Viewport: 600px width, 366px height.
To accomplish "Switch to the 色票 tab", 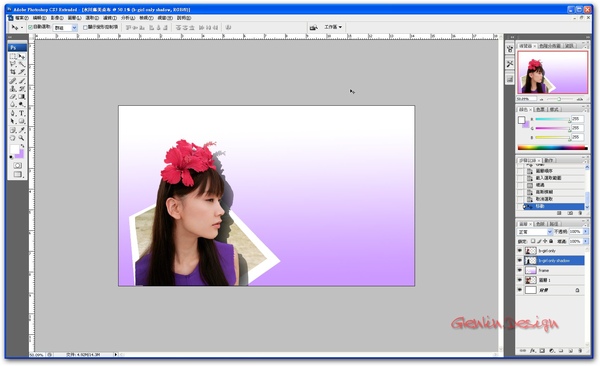I will [x=540, y=109].
